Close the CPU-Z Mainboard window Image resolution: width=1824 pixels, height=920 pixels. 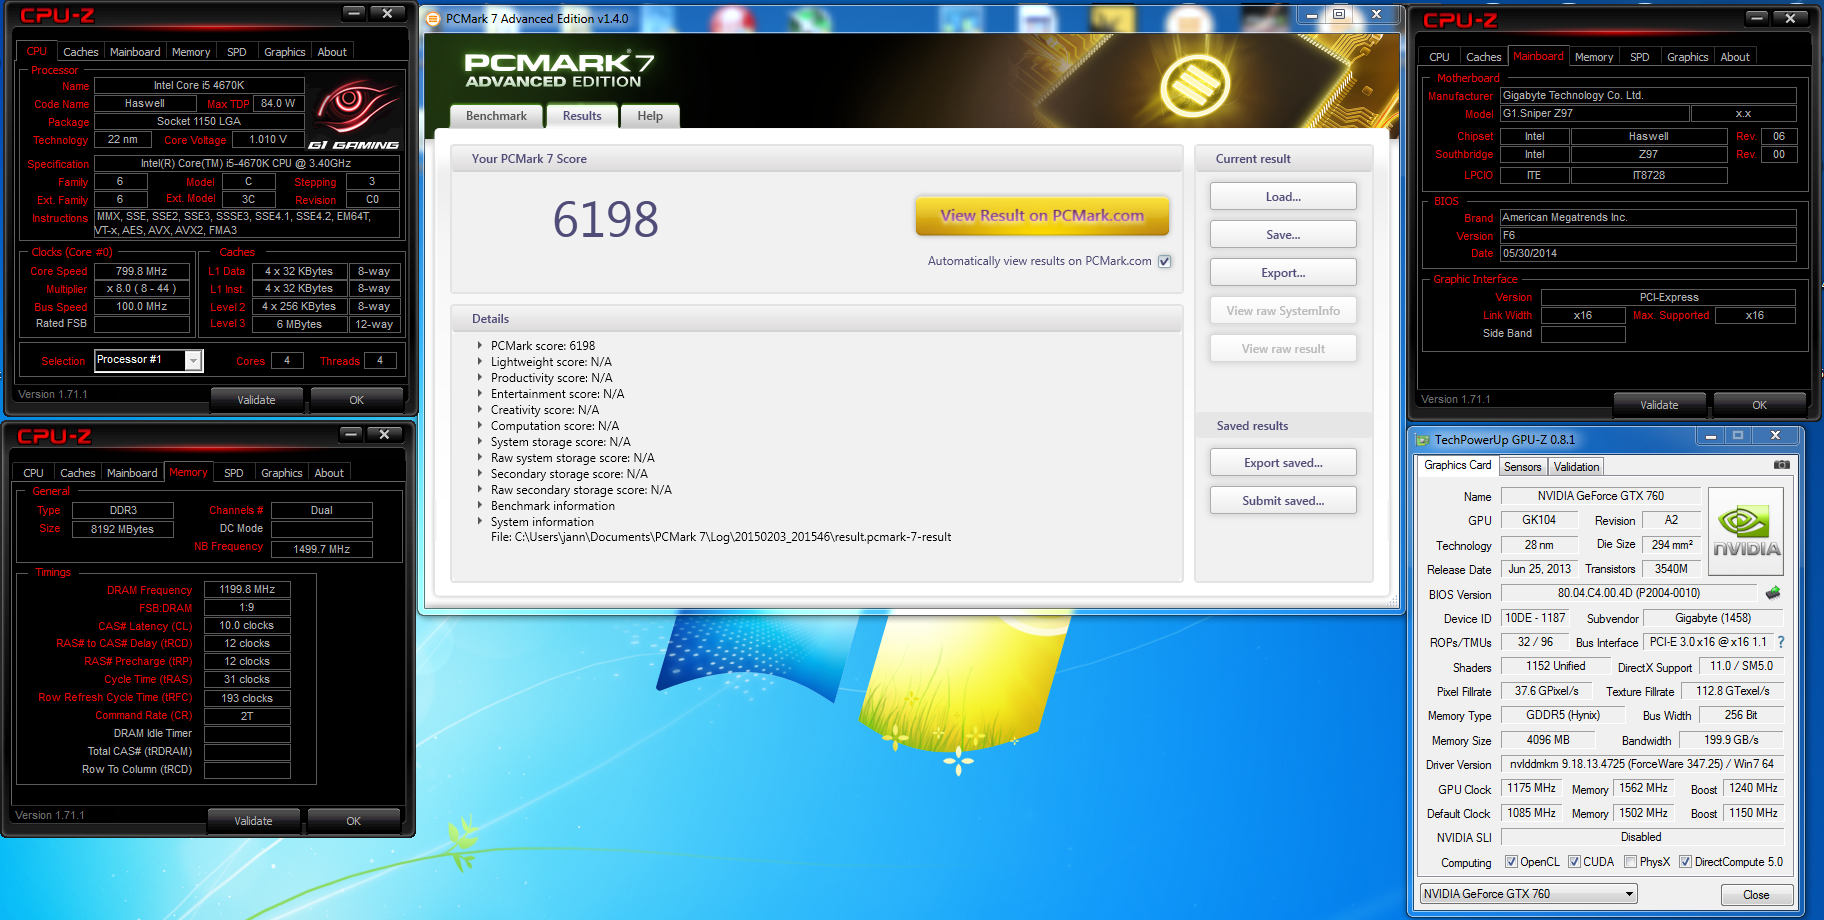[x=1790, y=18]
